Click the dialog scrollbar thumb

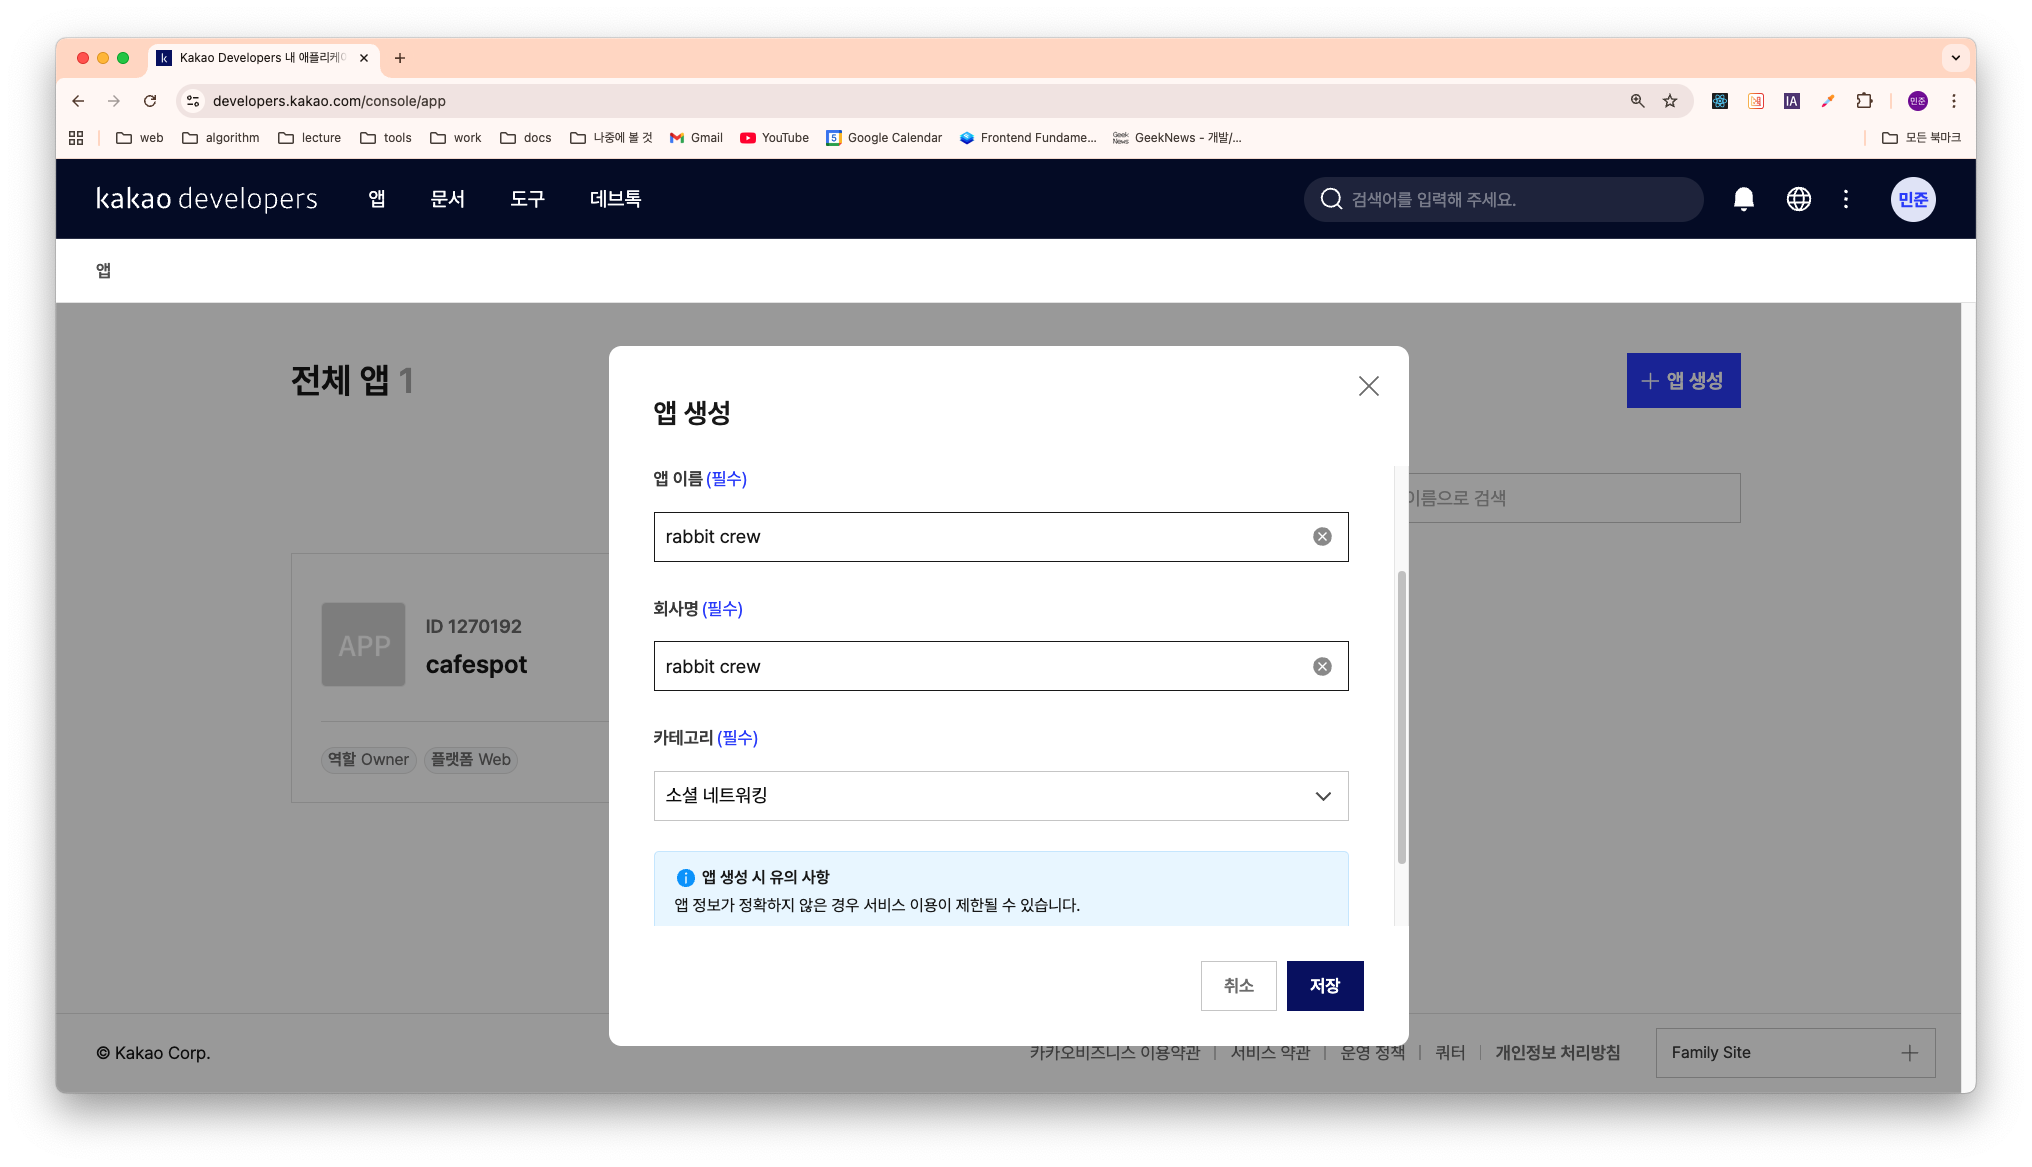click(1401, 717)
